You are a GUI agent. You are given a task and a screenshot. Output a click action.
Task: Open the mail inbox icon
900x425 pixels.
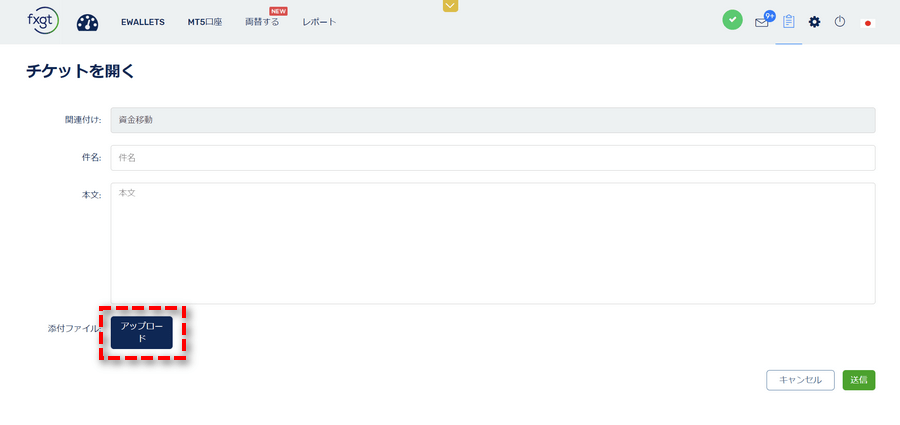761,23
